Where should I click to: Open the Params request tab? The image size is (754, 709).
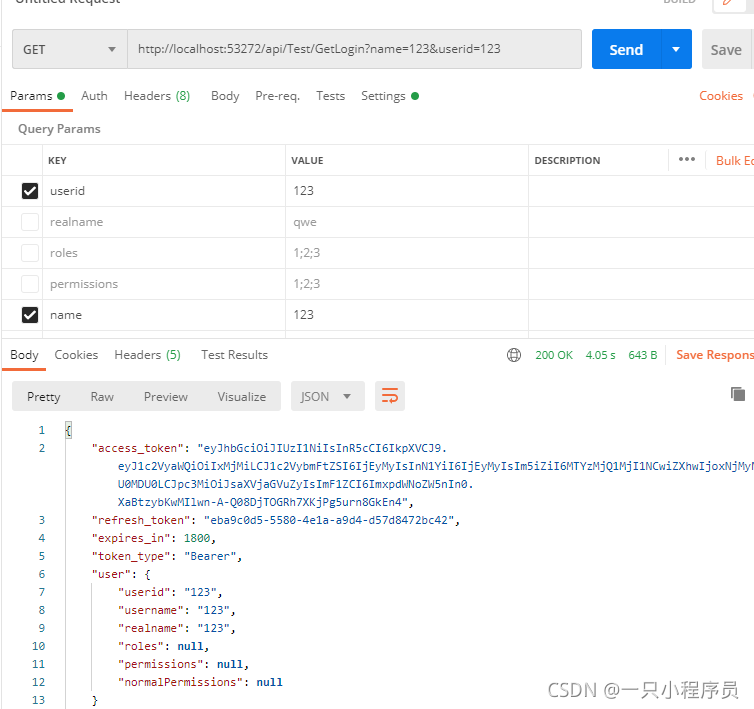click(37, 96)
